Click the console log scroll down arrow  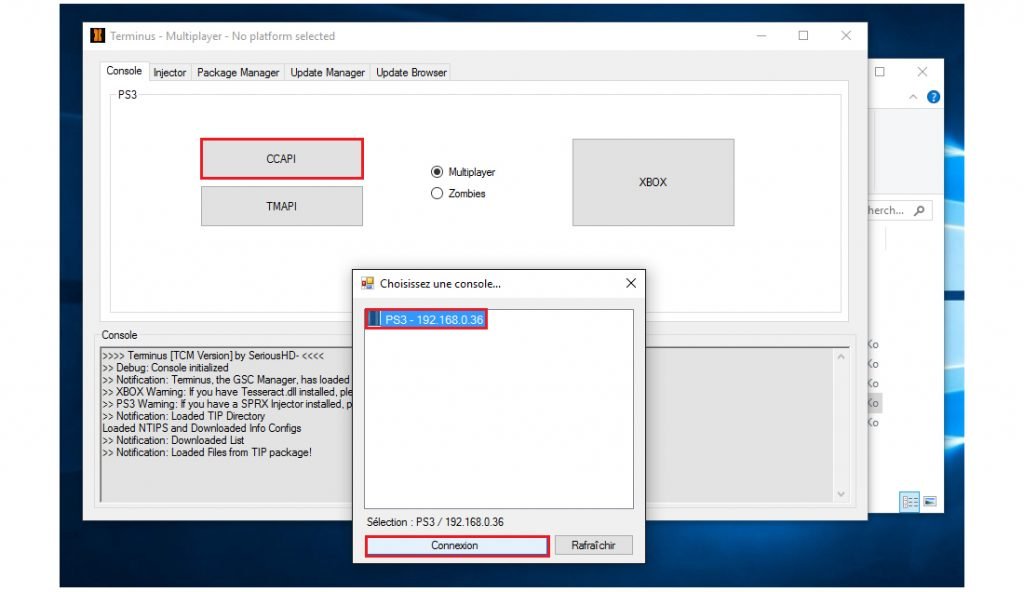point(841,494)
